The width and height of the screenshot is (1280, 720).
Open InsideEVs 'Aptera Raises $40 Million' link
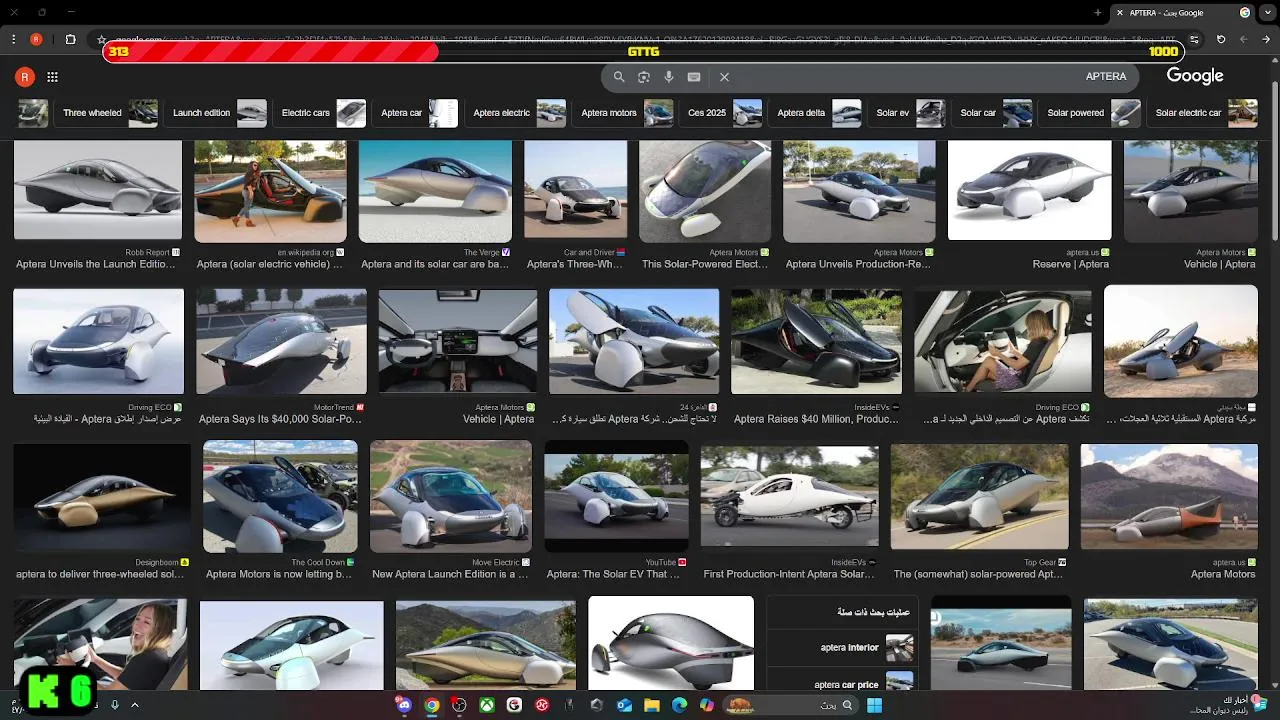coord(816,419)
